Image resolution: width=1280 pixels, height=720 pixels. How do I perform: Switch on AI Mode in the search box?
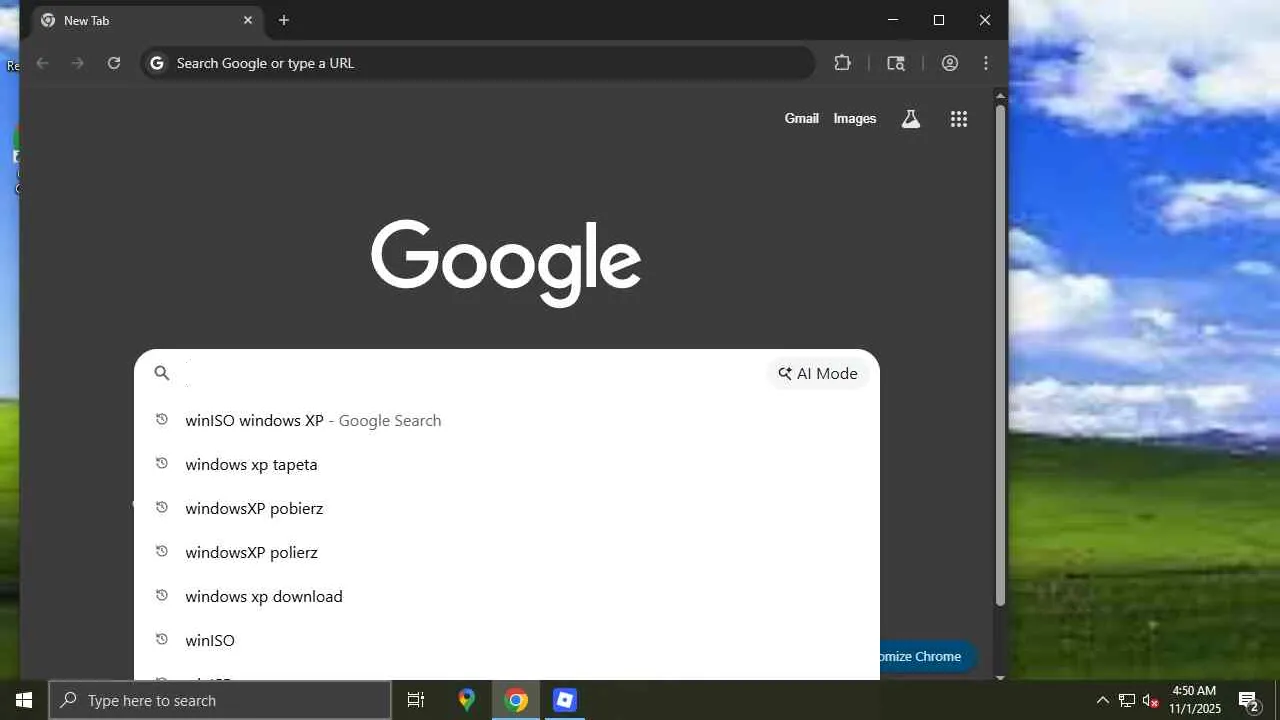pos(818,373)
